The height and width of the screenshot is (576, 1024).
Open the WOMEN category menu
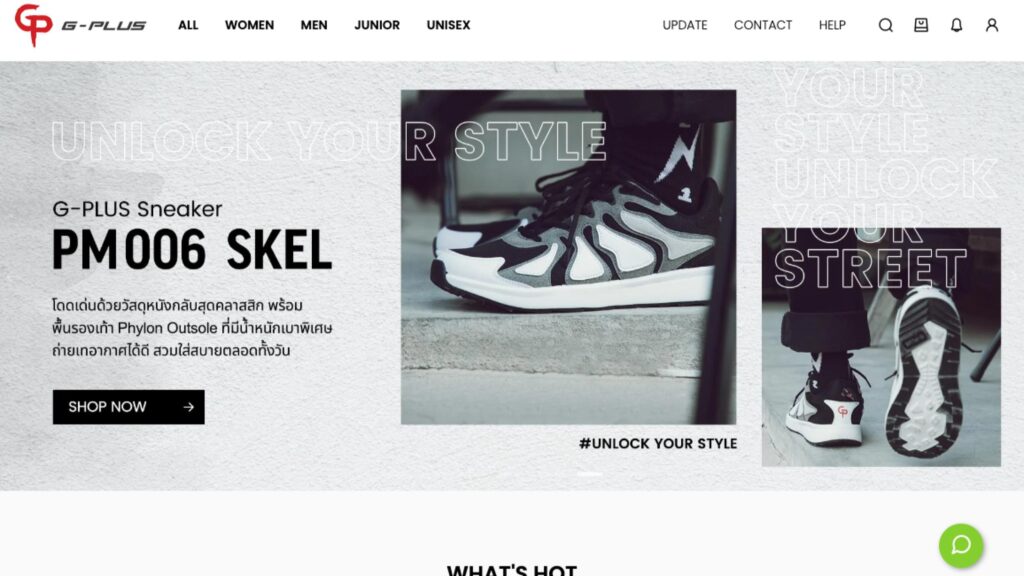[x=249, y=25]
